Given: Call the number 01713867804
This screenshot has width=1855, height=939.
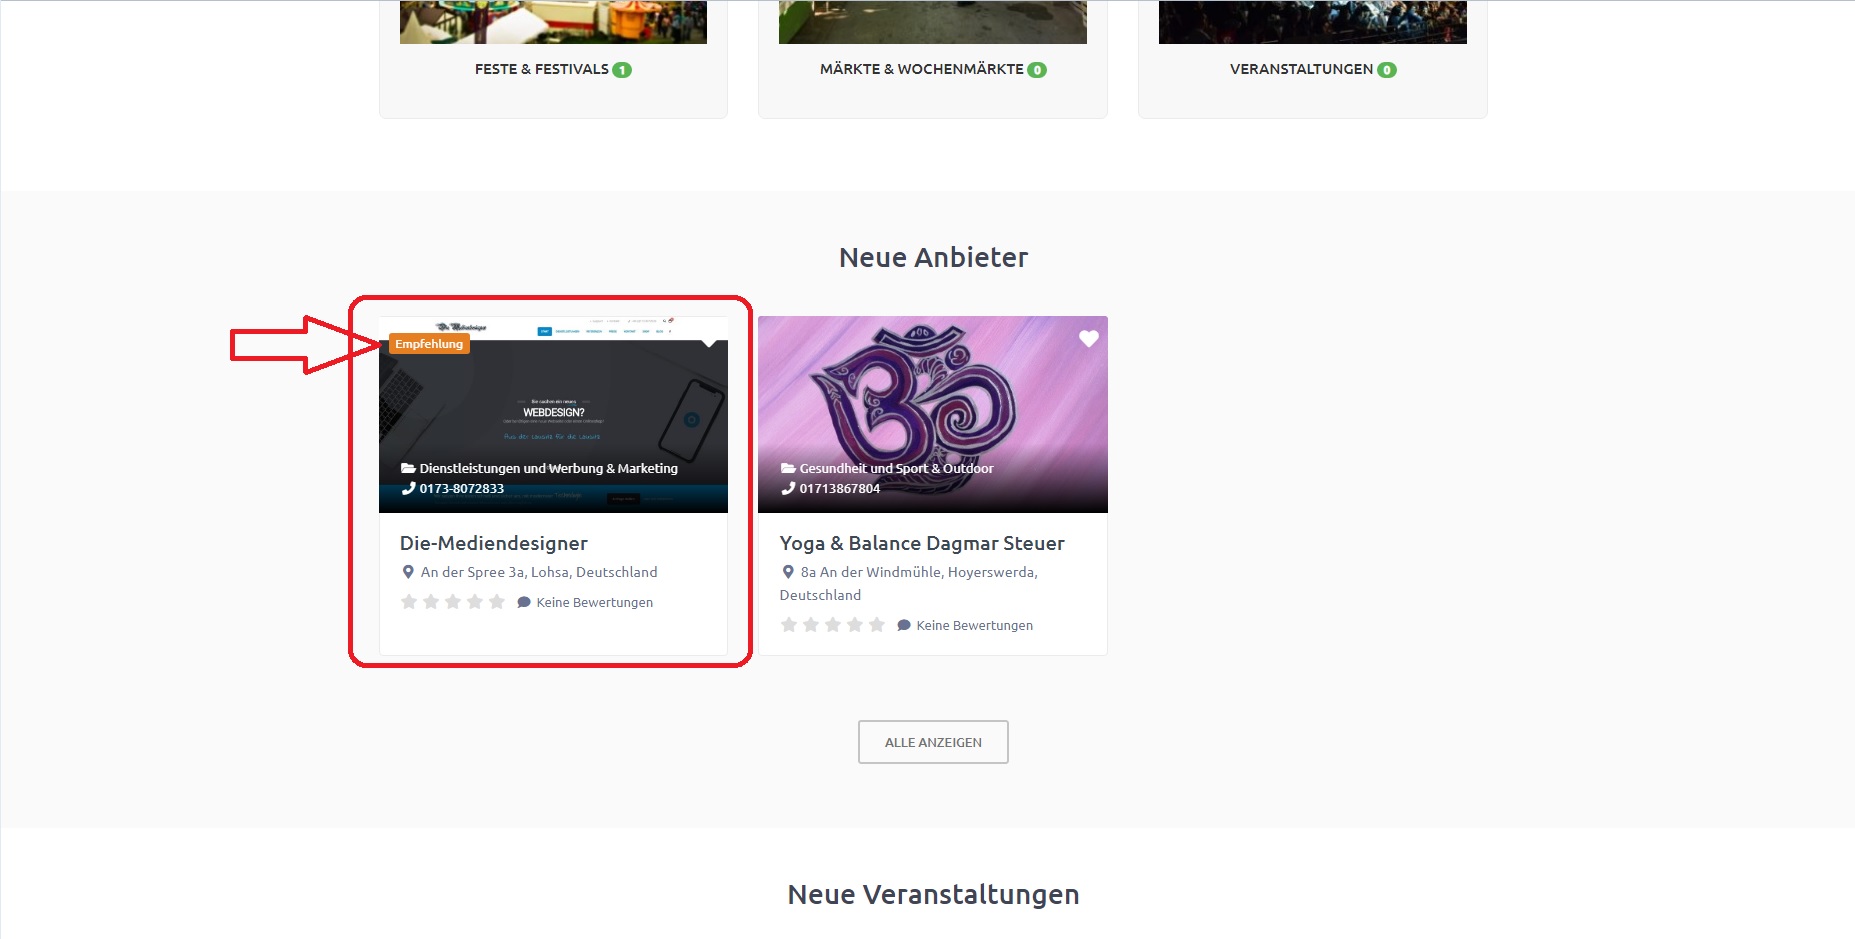Looking at the screenshot, I should point(839,488).
